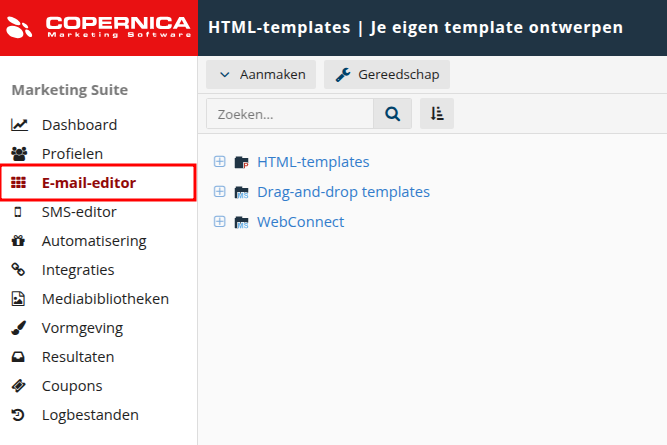Focus the Zoeken search field
Image resolution: width=667 pixels, height=445 pixels.
pyautogui.click(x=289, y=114)
